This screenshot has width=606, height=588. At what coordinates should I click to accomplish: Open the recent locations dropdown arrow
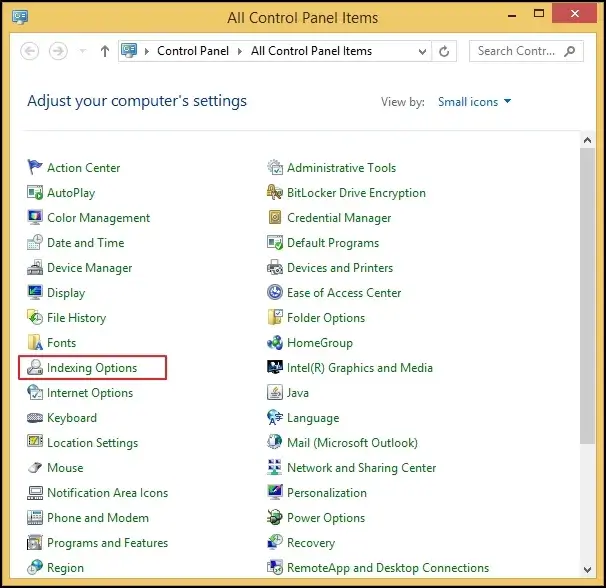tap(82, 51)
